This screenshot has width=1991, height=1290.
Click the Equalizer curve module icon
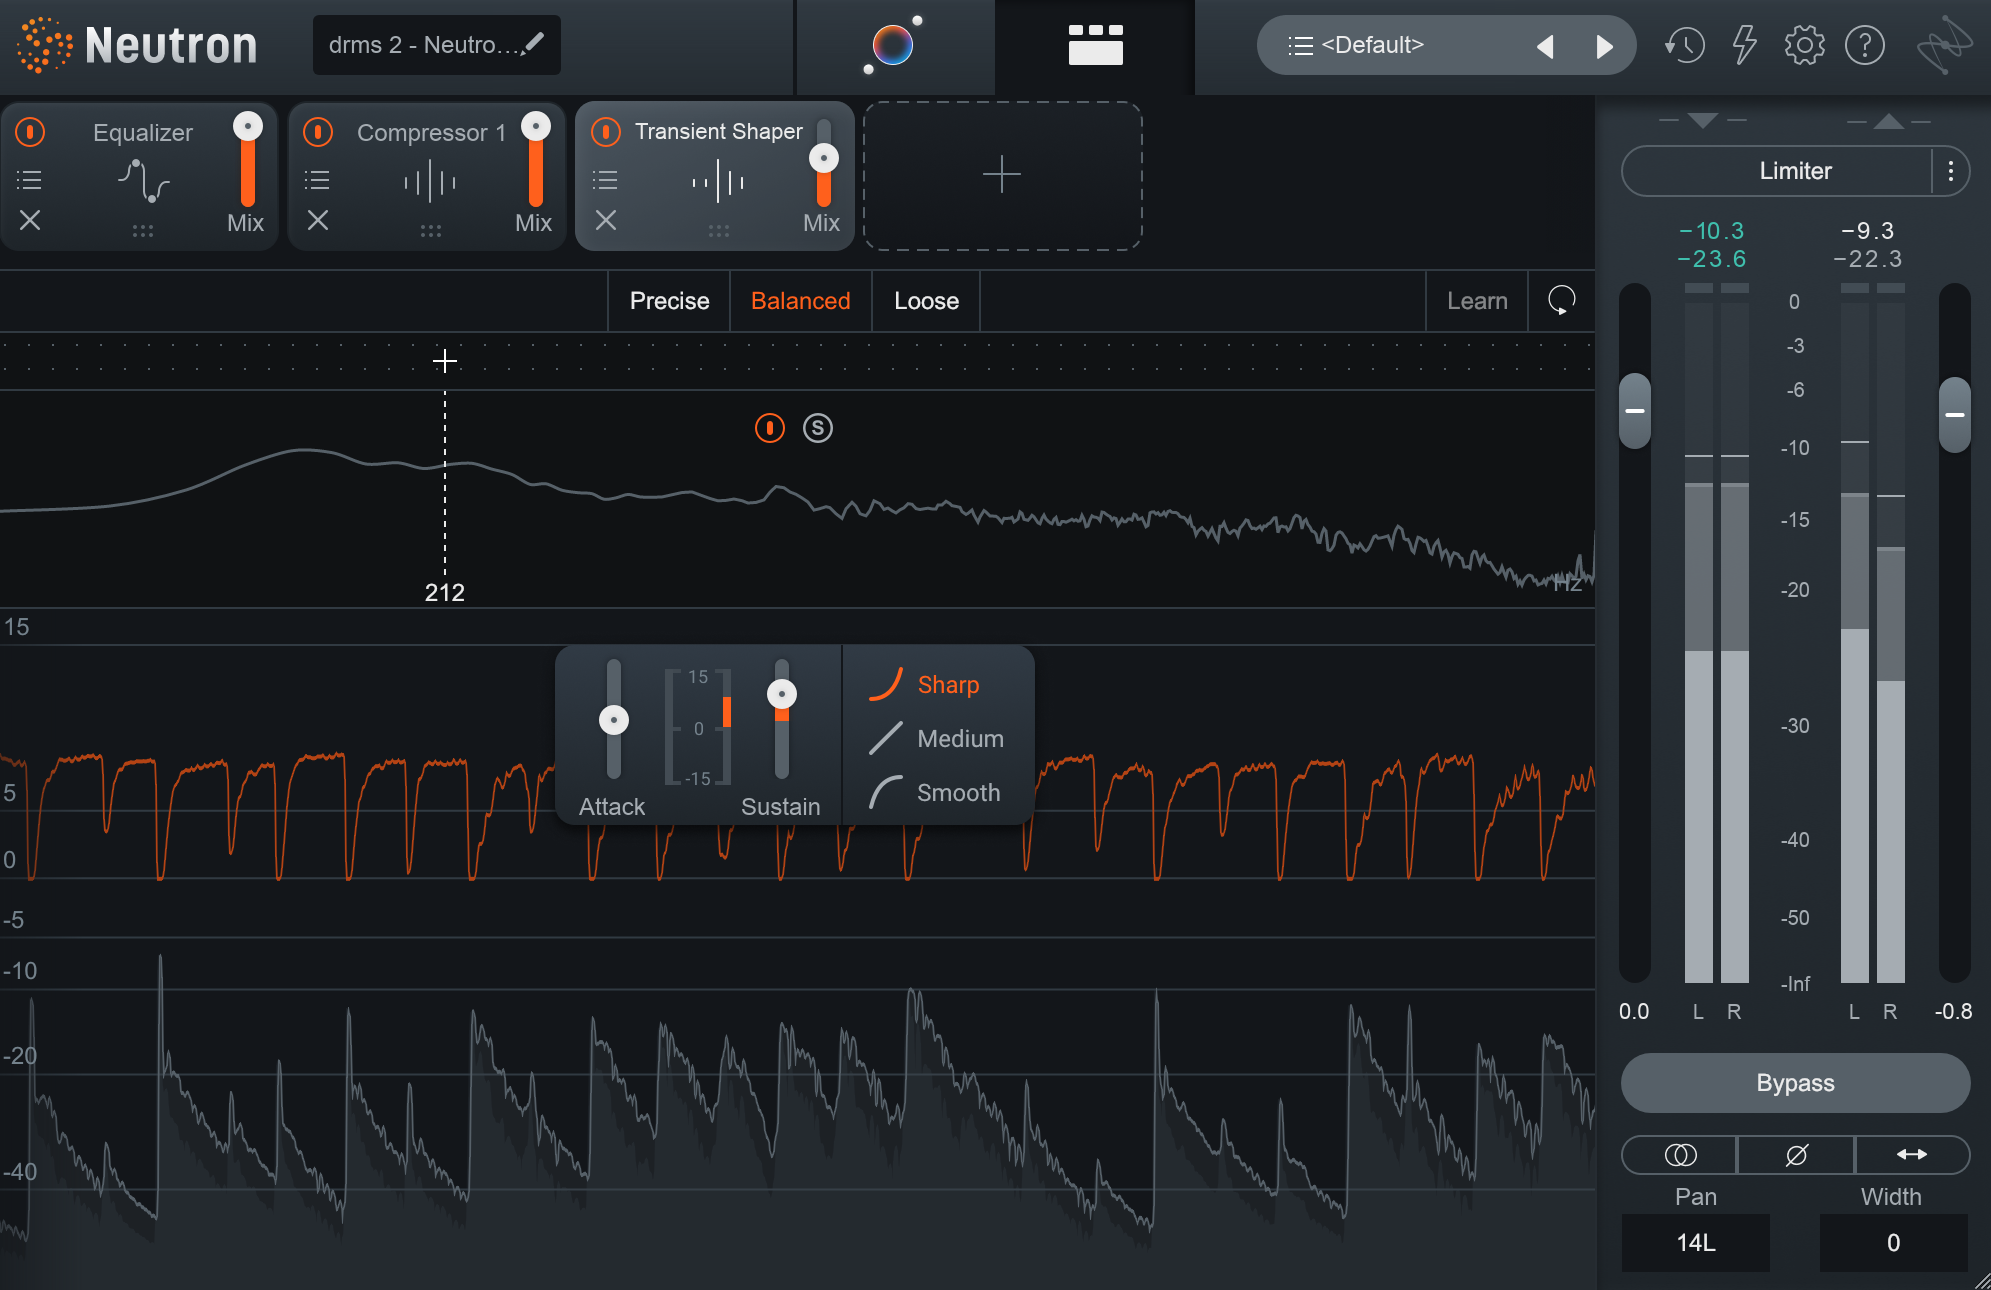pos(143,181)
